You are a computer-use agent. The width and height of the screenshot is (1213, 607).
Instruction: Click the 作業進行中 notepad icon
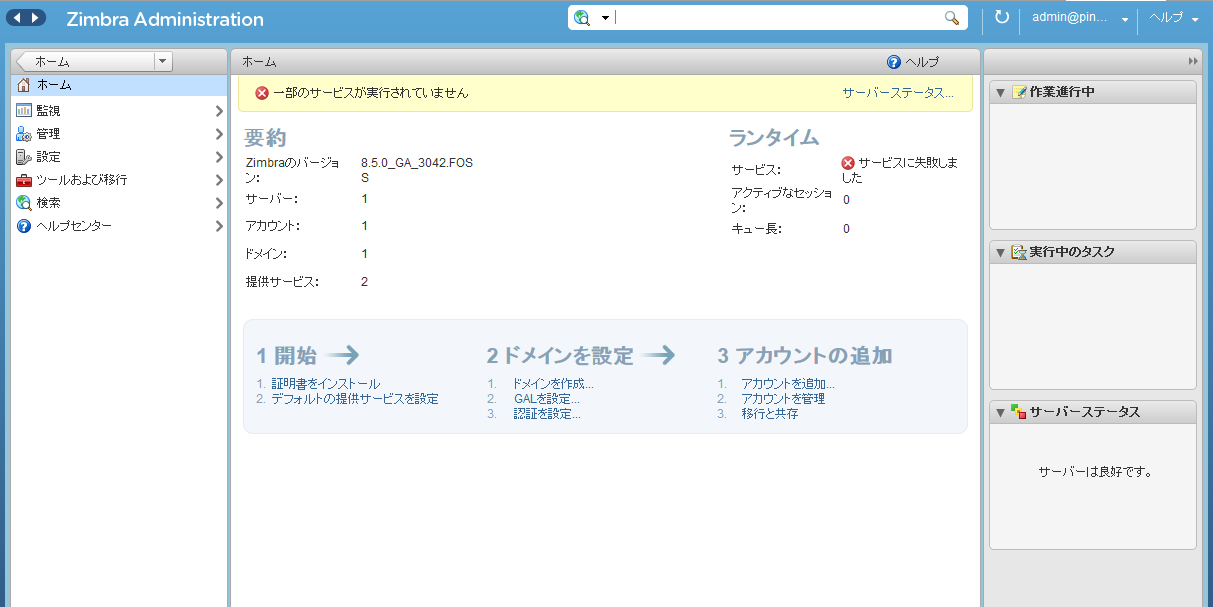pyautogui.click(x=1019, y=92)
